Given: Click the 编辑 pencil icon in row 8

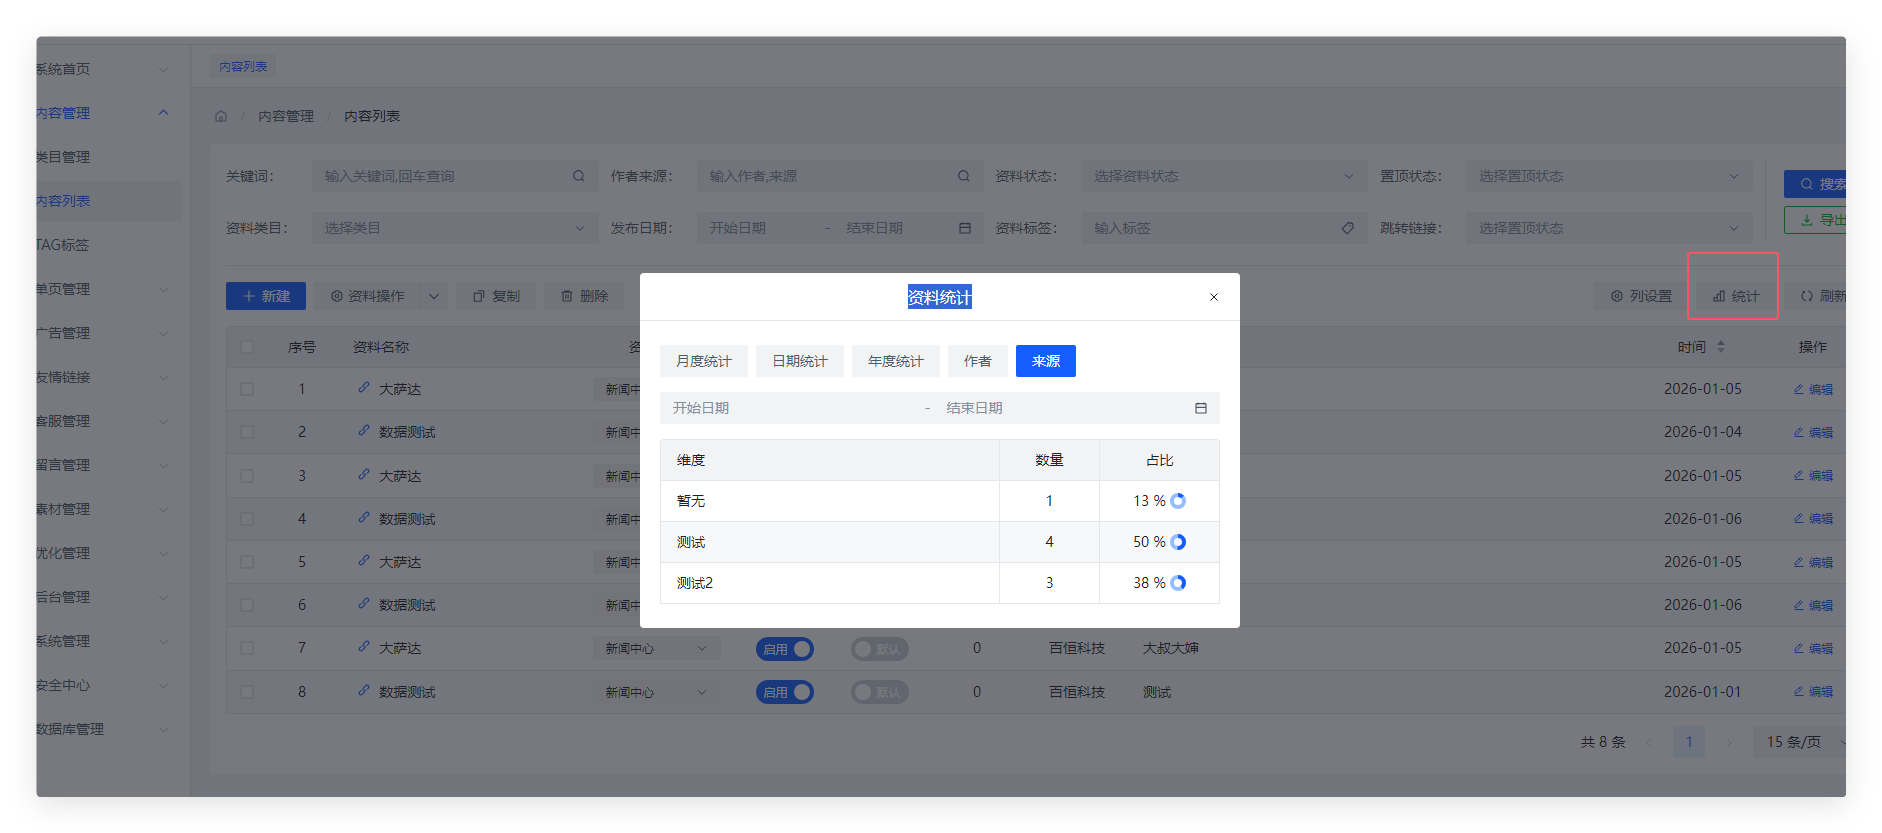Looking at the screenshot, I should click(1799, 691).
